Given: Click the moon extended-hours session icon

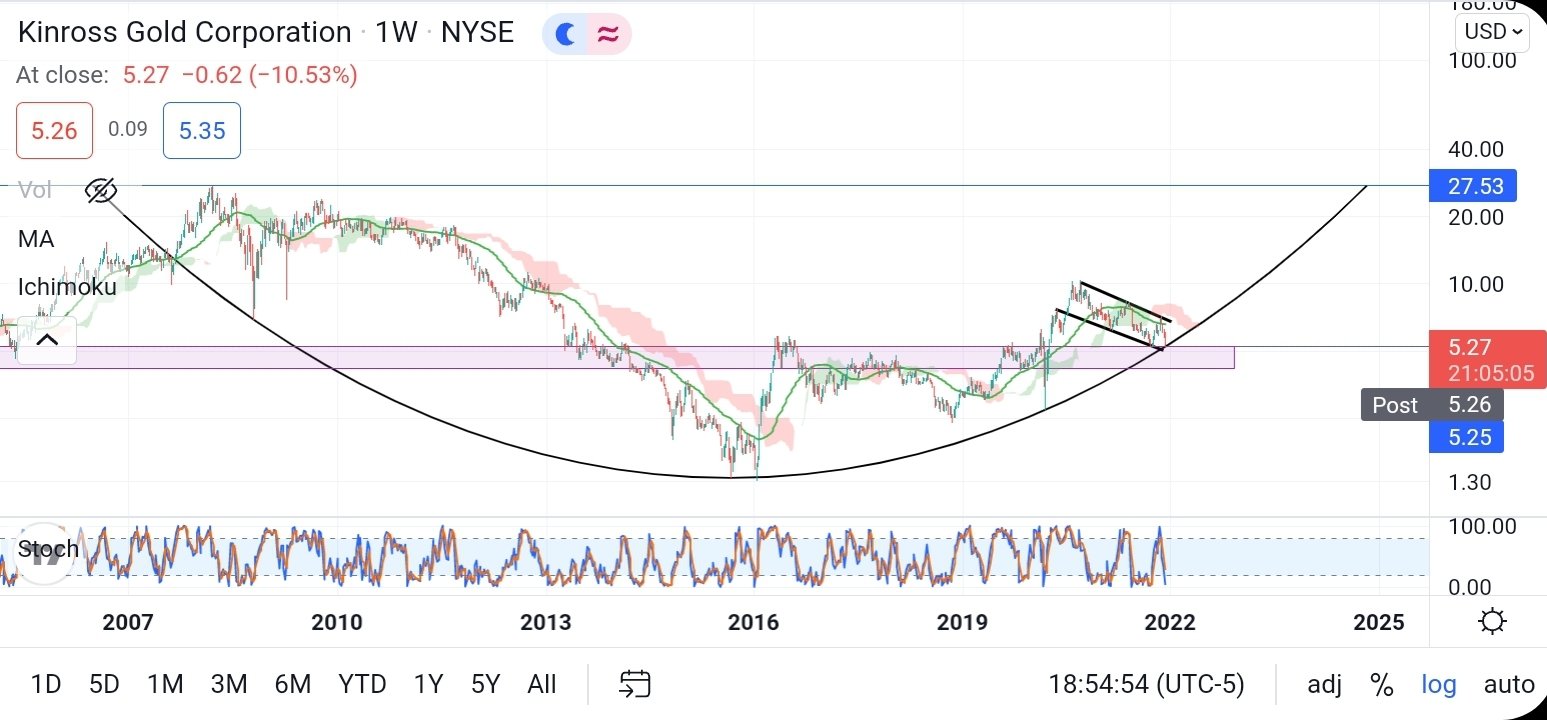Looking at the screenshot, I should click(x=566, y=35).
